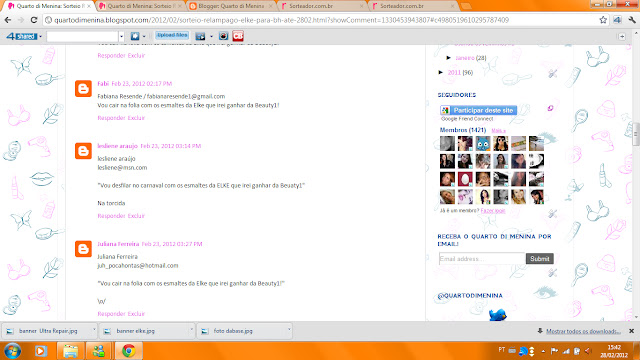
Task: Click the Juliana Ferreira author link
Action: click(x=118, y=244)
